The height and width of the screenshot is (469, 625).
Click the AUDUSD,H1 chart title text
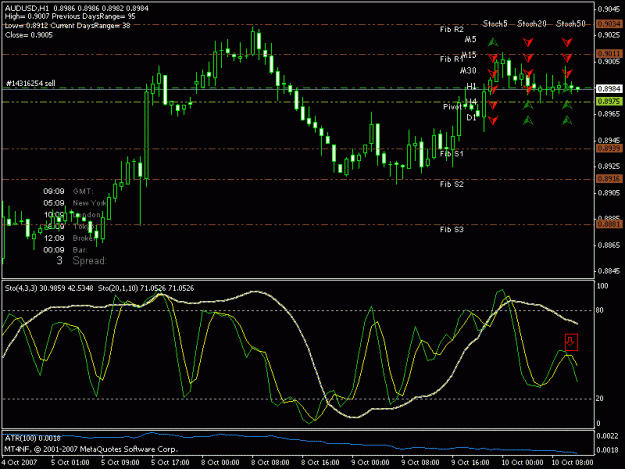pos(27,8)
